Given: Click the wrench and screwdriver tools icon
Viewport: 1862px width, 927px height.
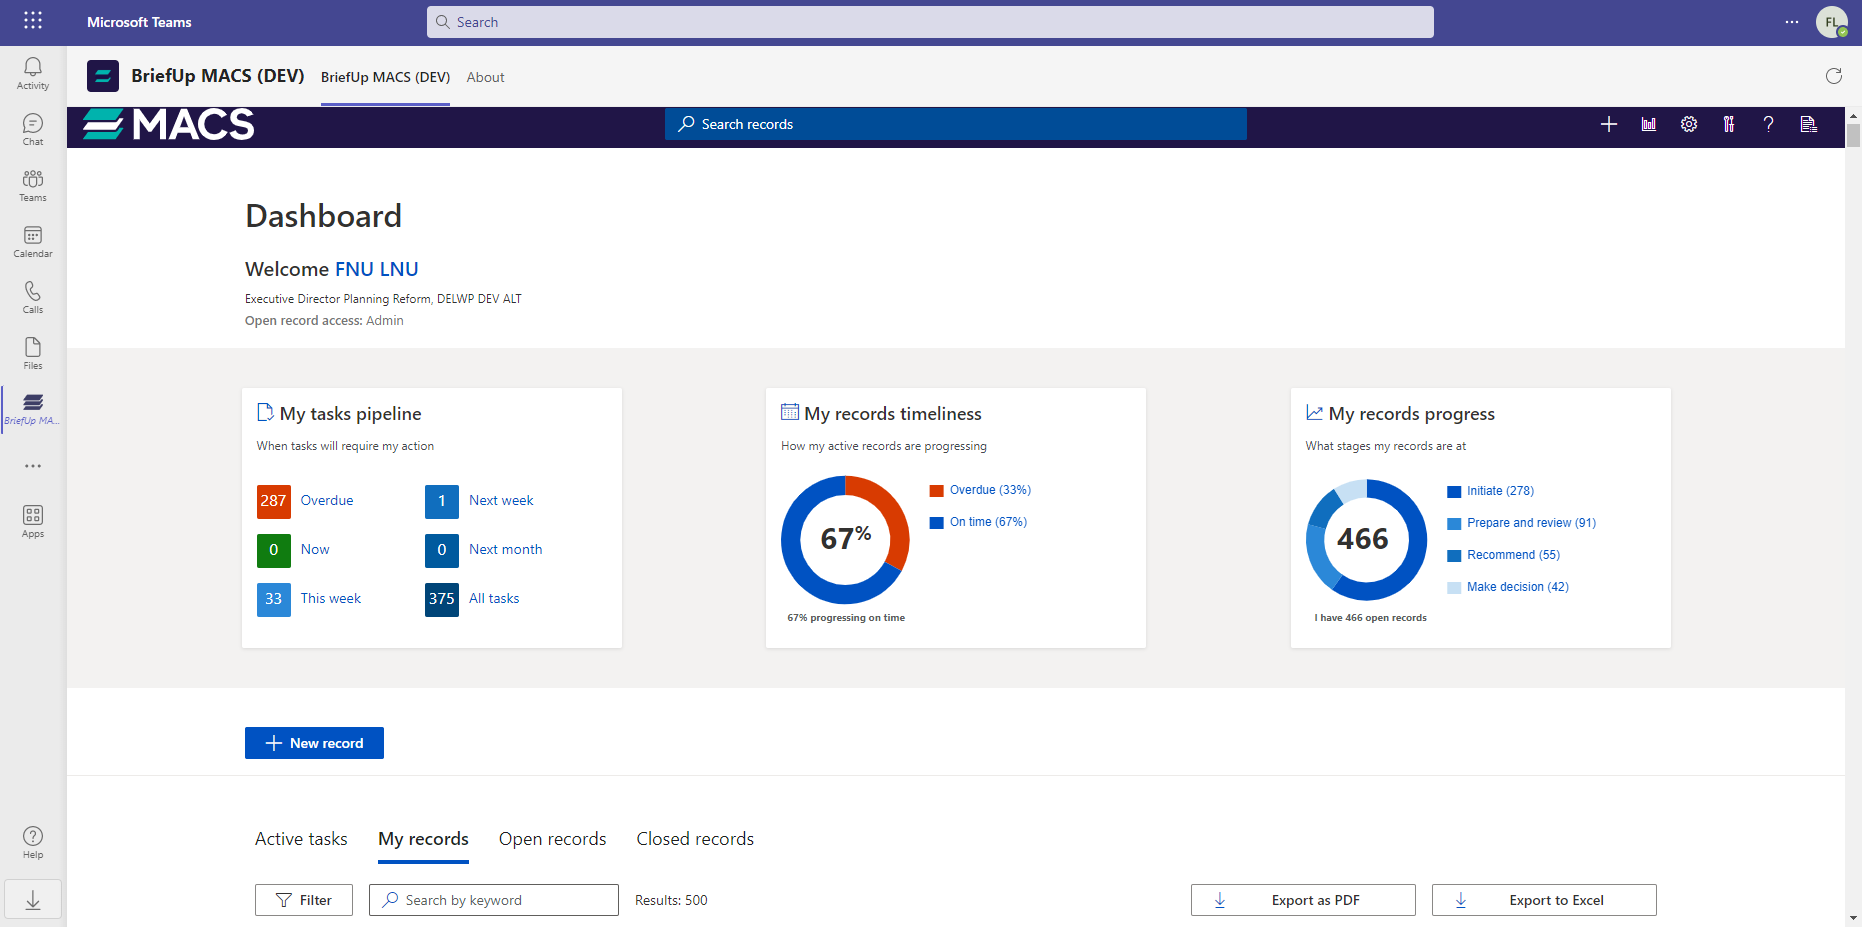Looking at the screenshot, I should 1728,124.
